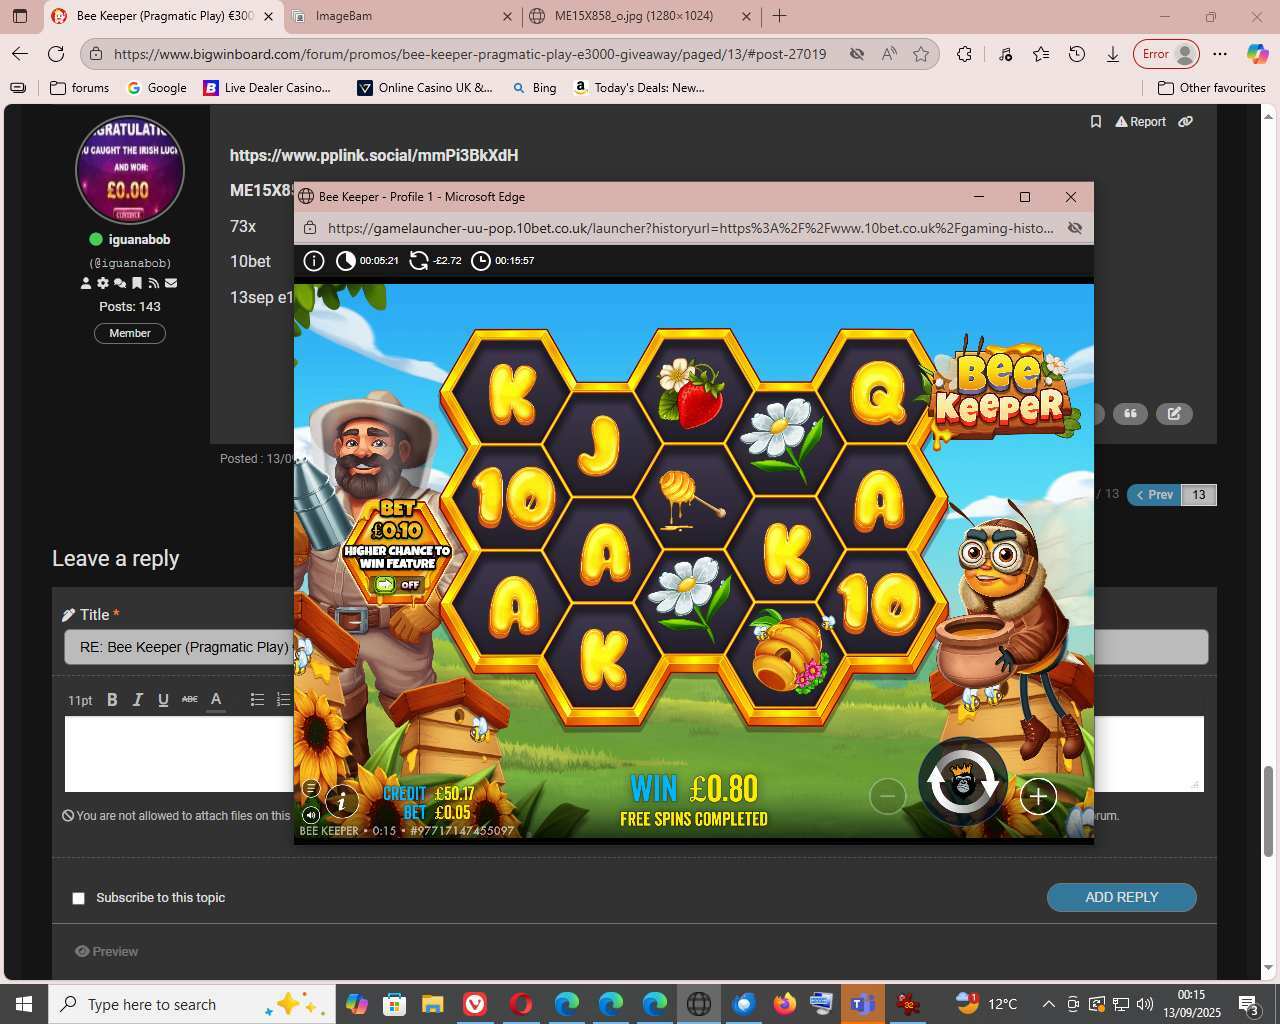Image resolution: width=1280 pixels, height=1024 pixels.
Task: Apply italic formatting in reply editor
Action: (138, 700)
